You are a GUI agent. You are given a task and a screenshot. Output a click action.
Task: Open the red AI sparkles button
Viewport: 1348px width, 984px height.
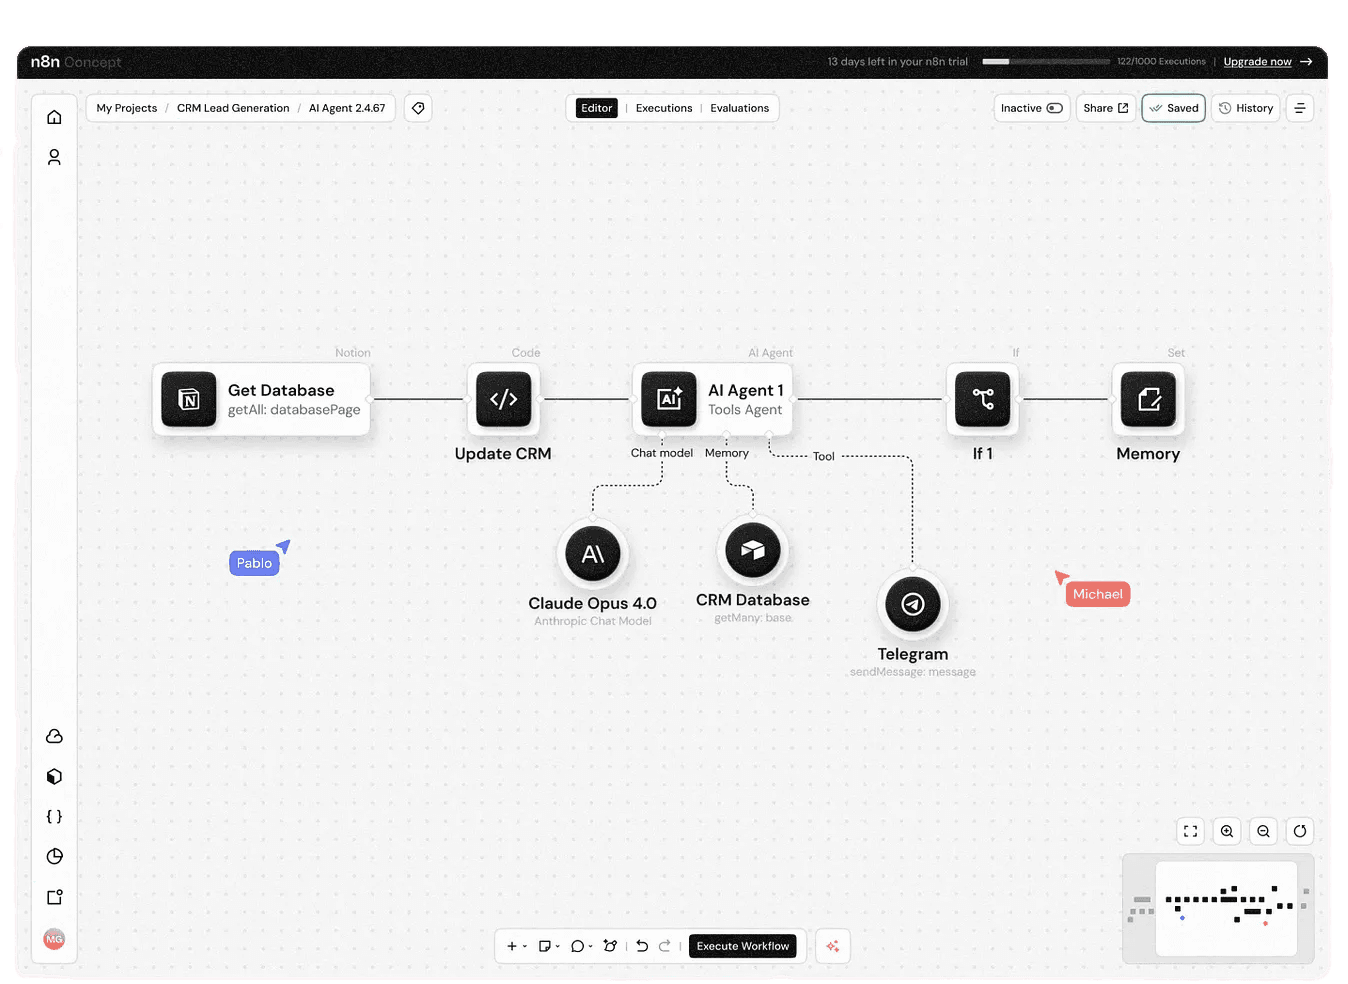click(833, 946)
